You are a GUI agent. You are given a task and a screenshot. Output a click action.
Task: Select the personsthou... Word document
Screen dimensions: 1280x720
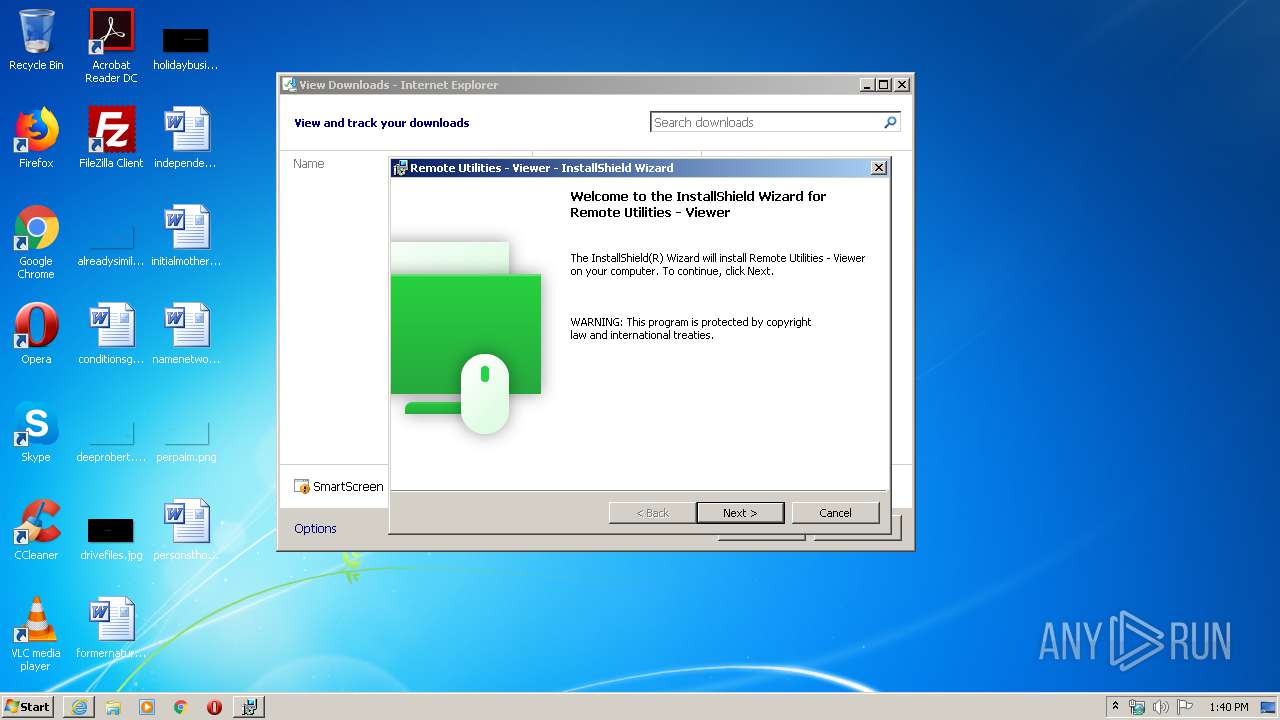(186, 530)
